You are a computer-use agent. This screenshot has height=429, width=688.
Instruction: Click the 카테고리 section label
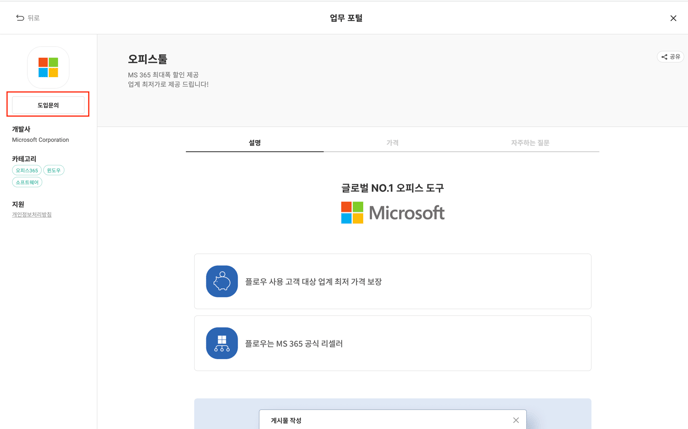coord(24,159)
